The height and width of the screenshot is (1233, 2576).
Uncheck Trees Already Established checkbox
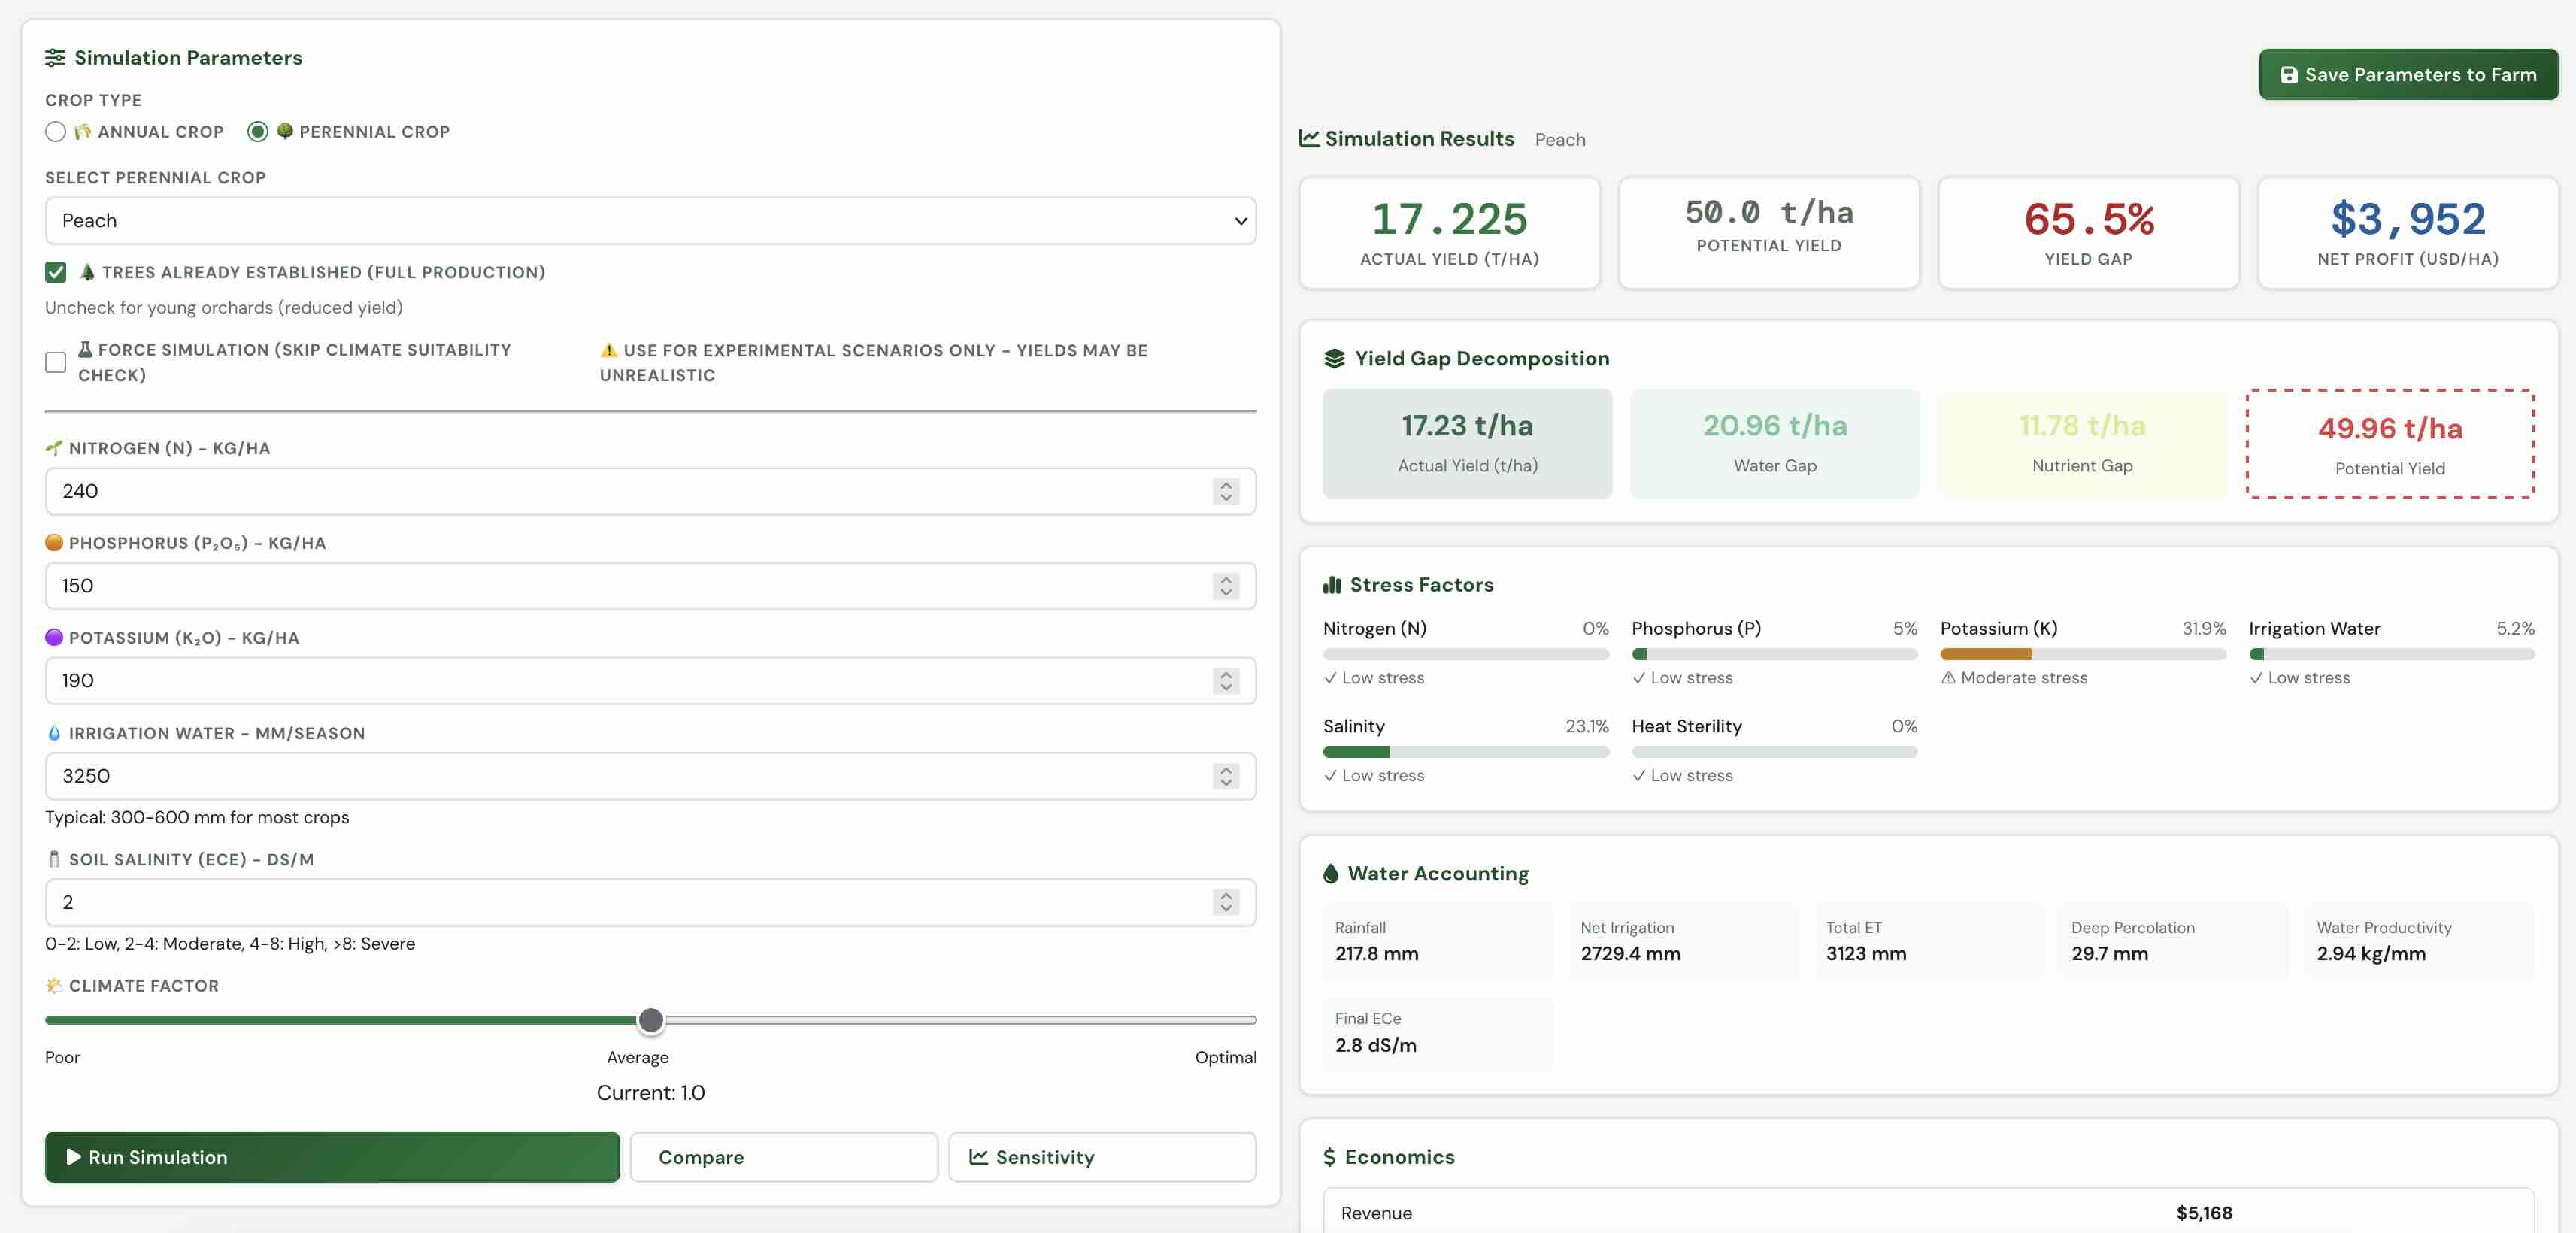[x=56, y=272]
